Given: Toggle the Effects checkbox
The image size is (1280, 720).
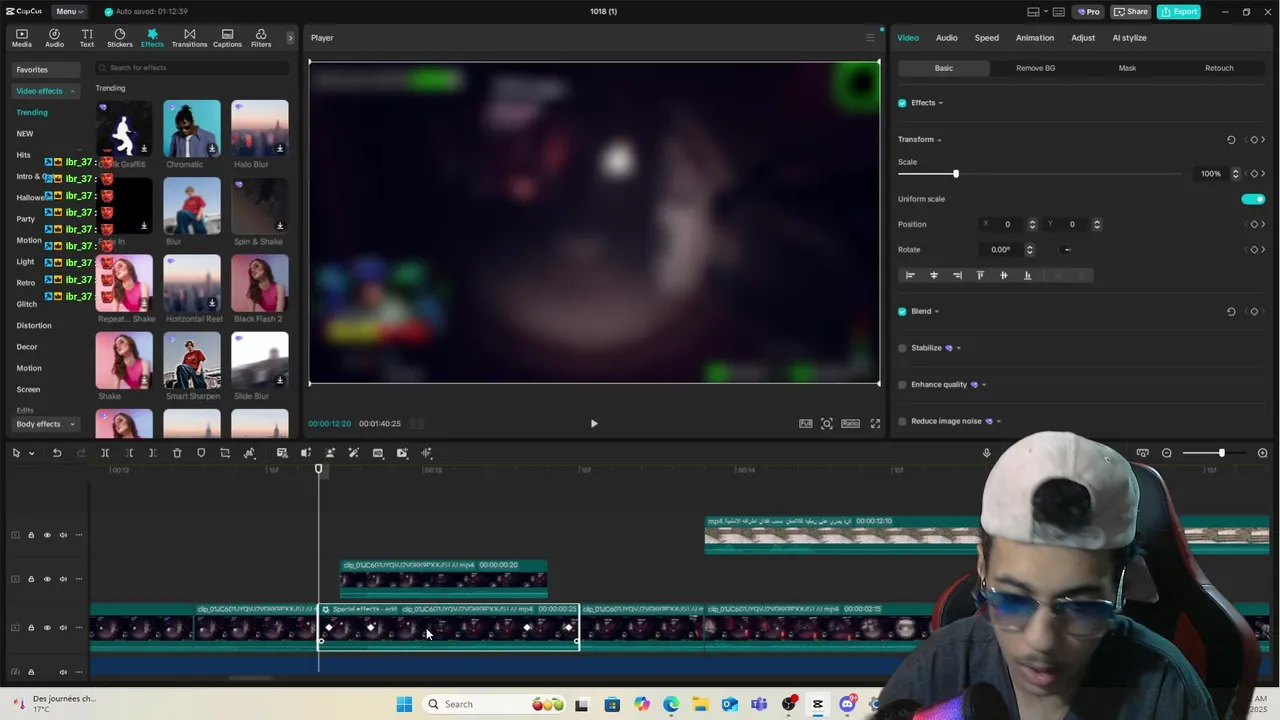Looking at the screenshot, I should 902,103.
